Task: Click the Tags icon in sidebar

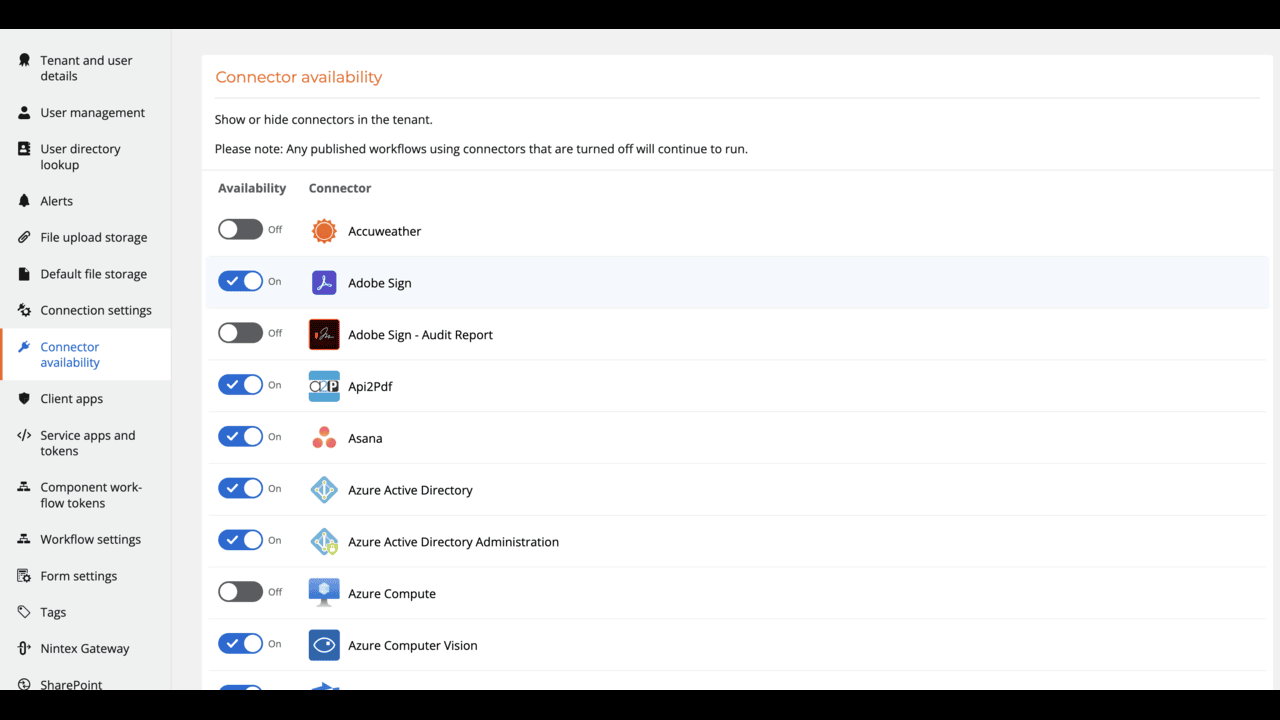Action: (x=24, y=612)
